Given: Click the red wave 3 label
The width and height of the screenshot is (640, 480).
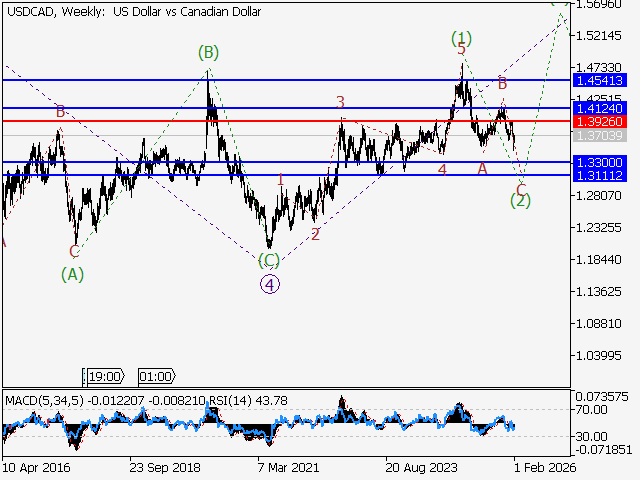Looking at the screenshot, I should tap(341, 102).
